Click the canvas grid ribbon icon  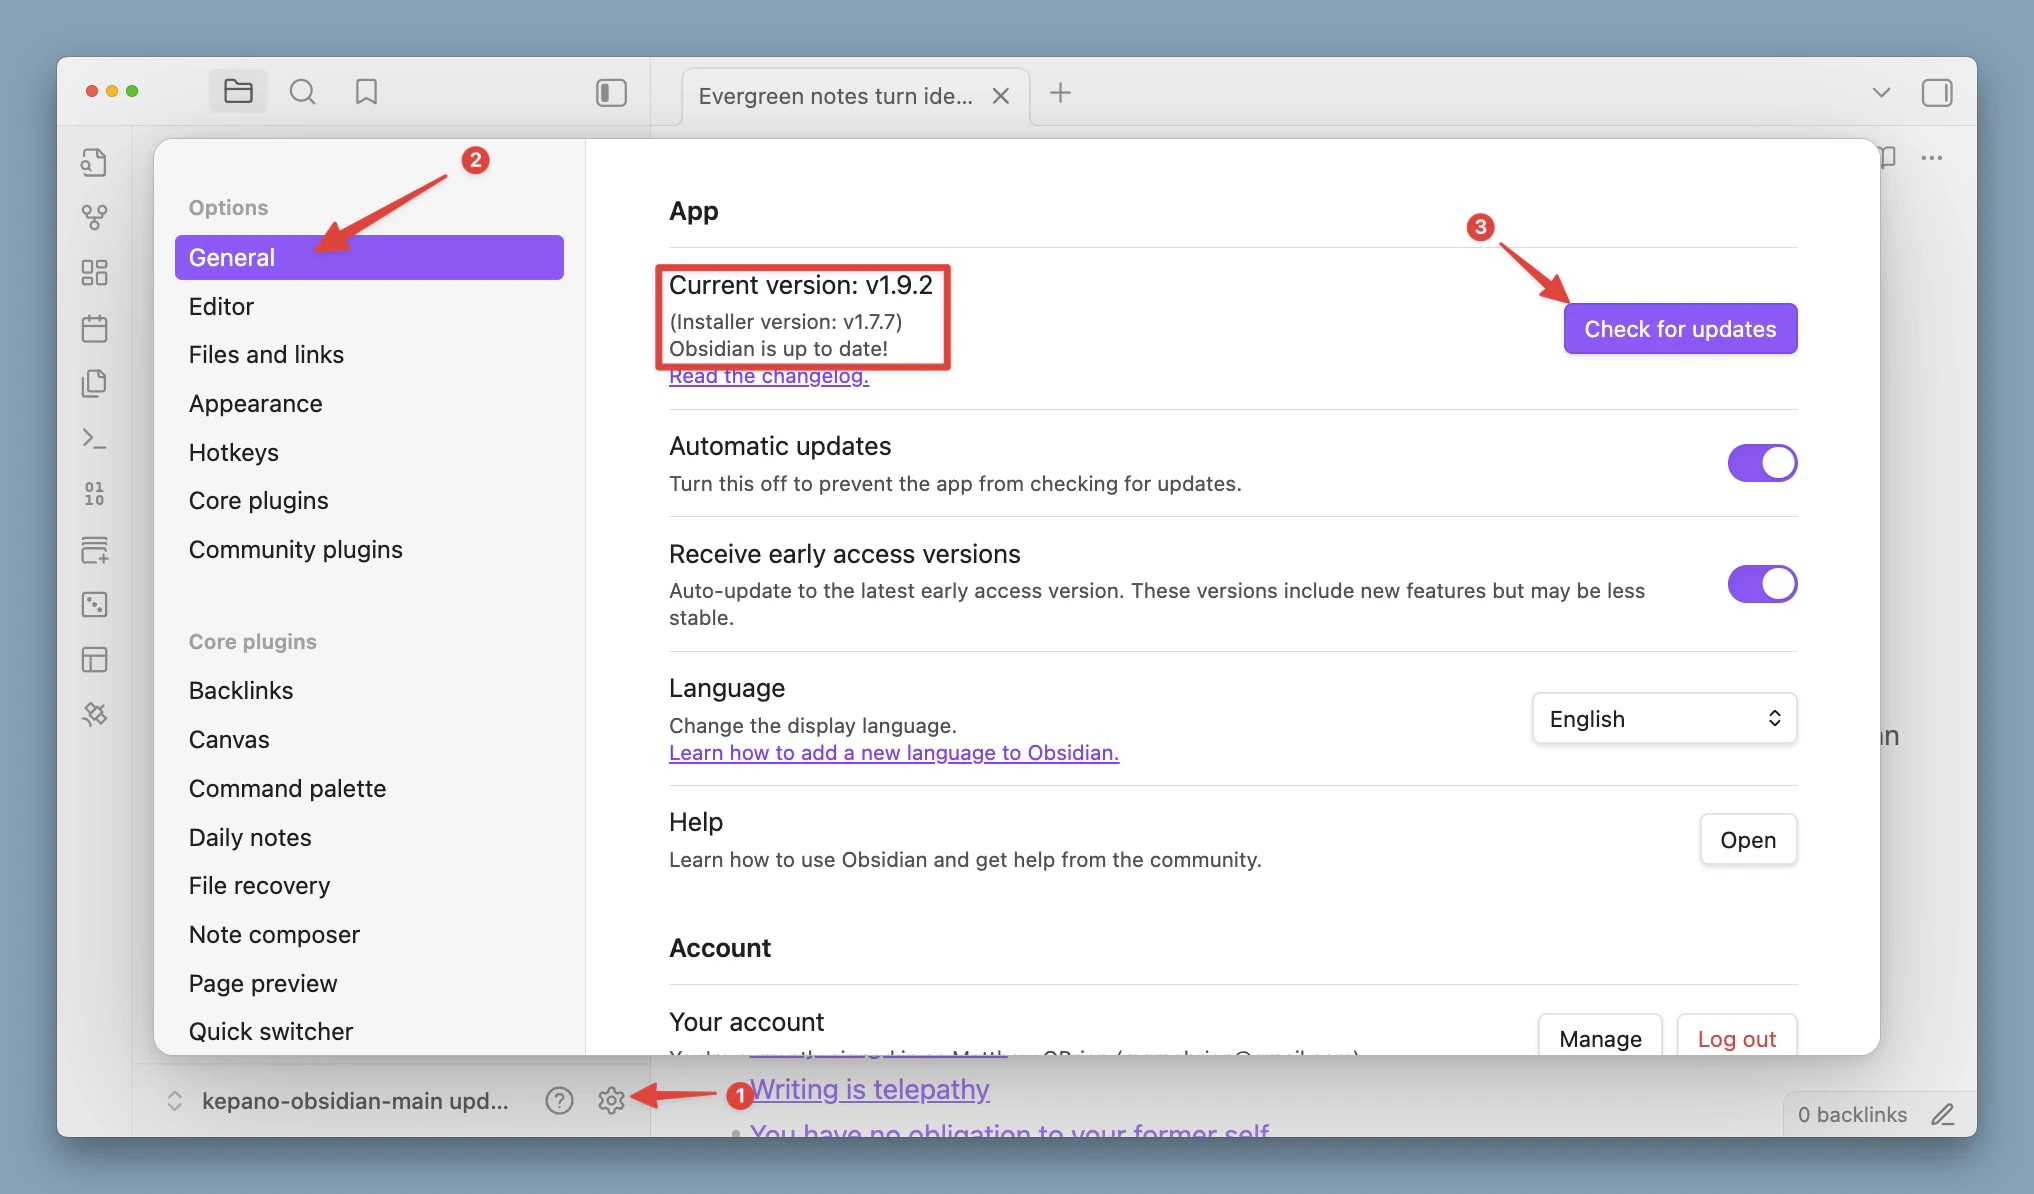tap(94, 272)
